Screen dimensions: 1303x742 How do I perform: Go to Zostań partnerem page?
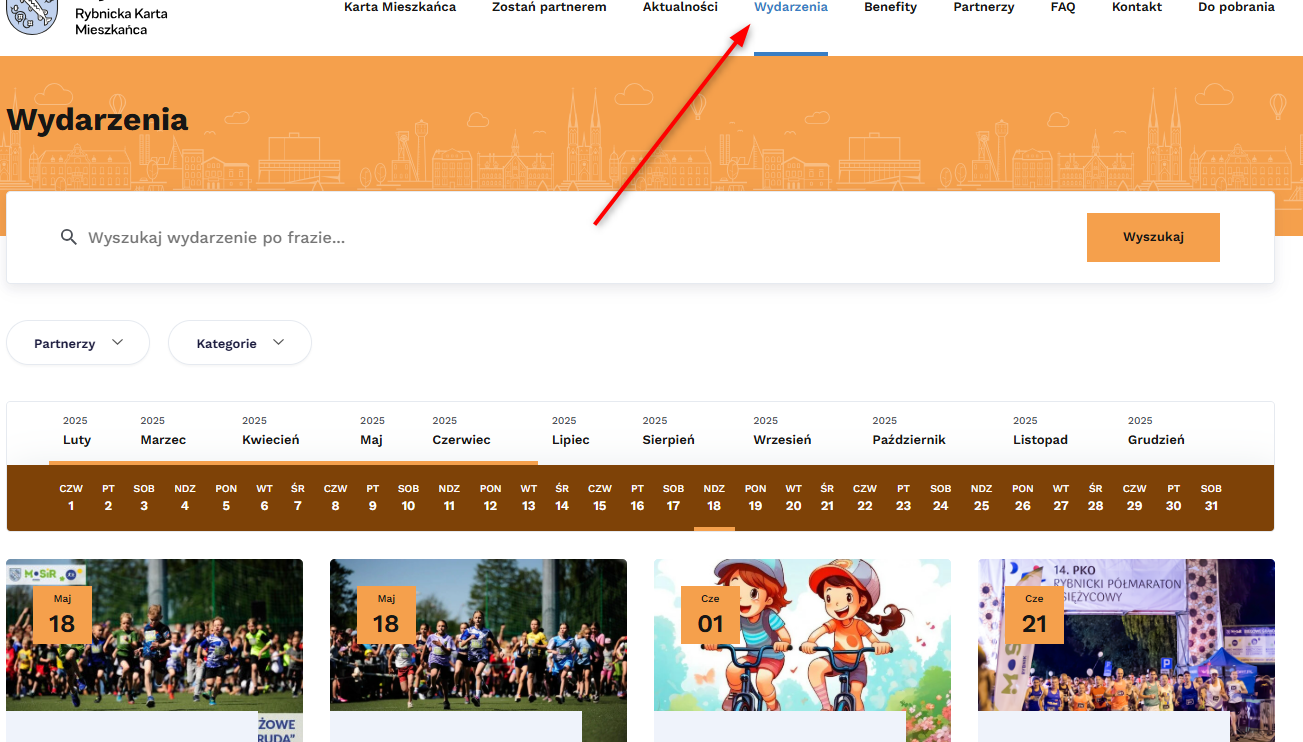pyautogui.click(x=549, y=7)
